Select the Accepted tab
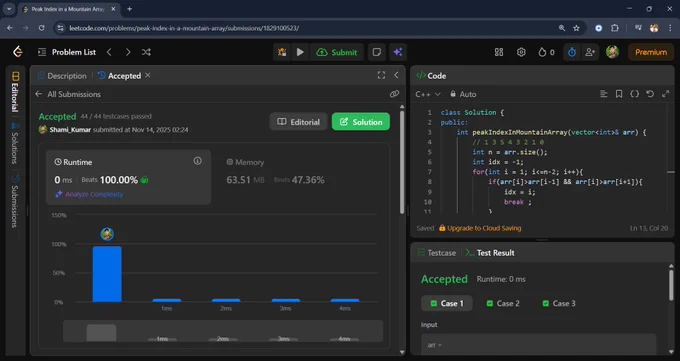This screenshot has height=361, width=680. 119,75
